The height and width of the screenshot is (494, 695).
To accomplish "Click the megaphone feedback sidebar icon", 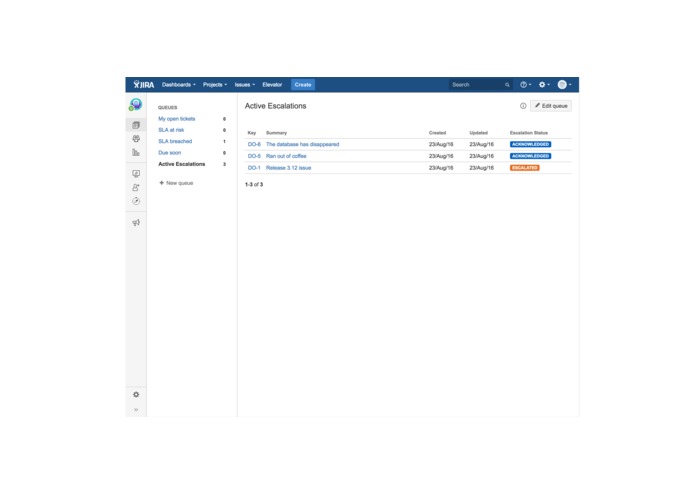I will click(x=136, y=222).
